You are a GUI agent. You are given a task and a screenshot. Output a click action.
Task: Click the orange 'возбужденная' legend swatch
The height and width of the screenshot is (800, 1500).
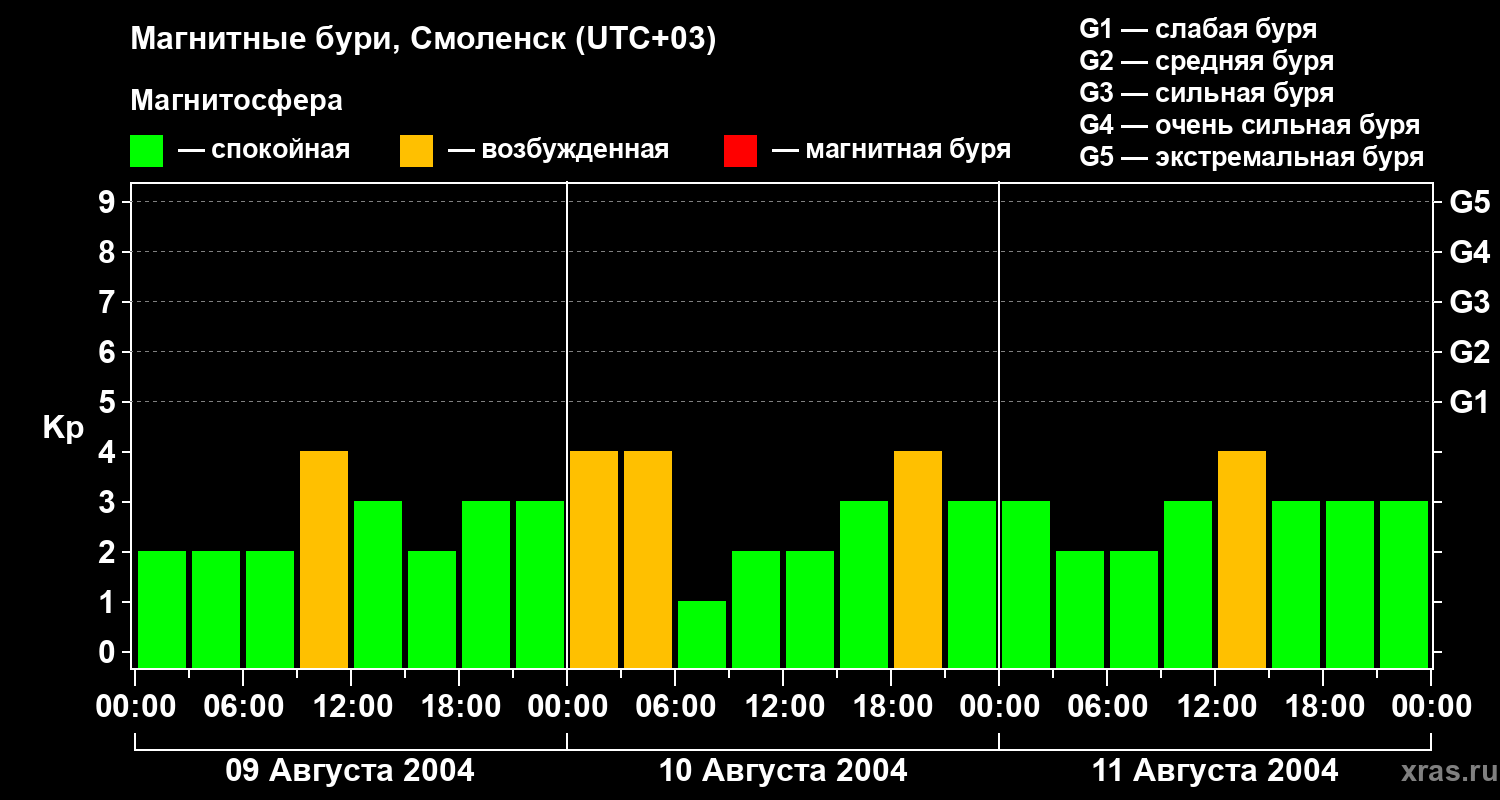point(416,151)
